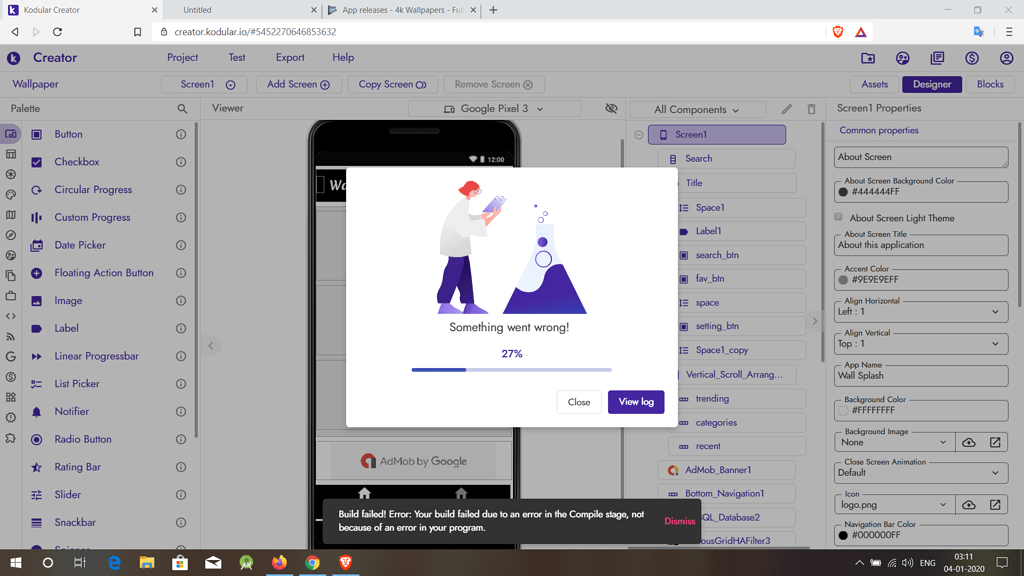Open the account profile icon

pos(1006,58)
